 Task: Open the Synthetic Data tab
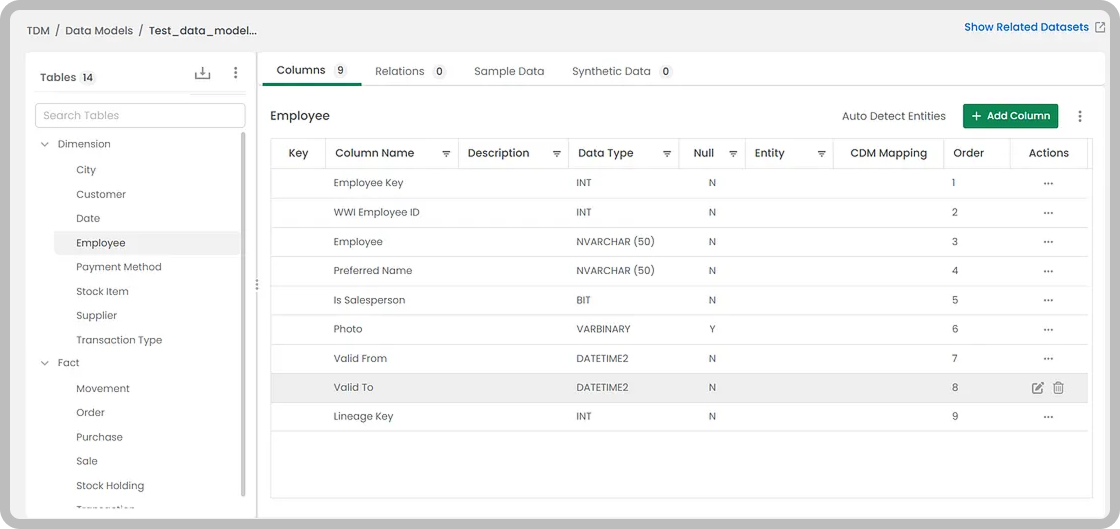[x=621, y=71]
